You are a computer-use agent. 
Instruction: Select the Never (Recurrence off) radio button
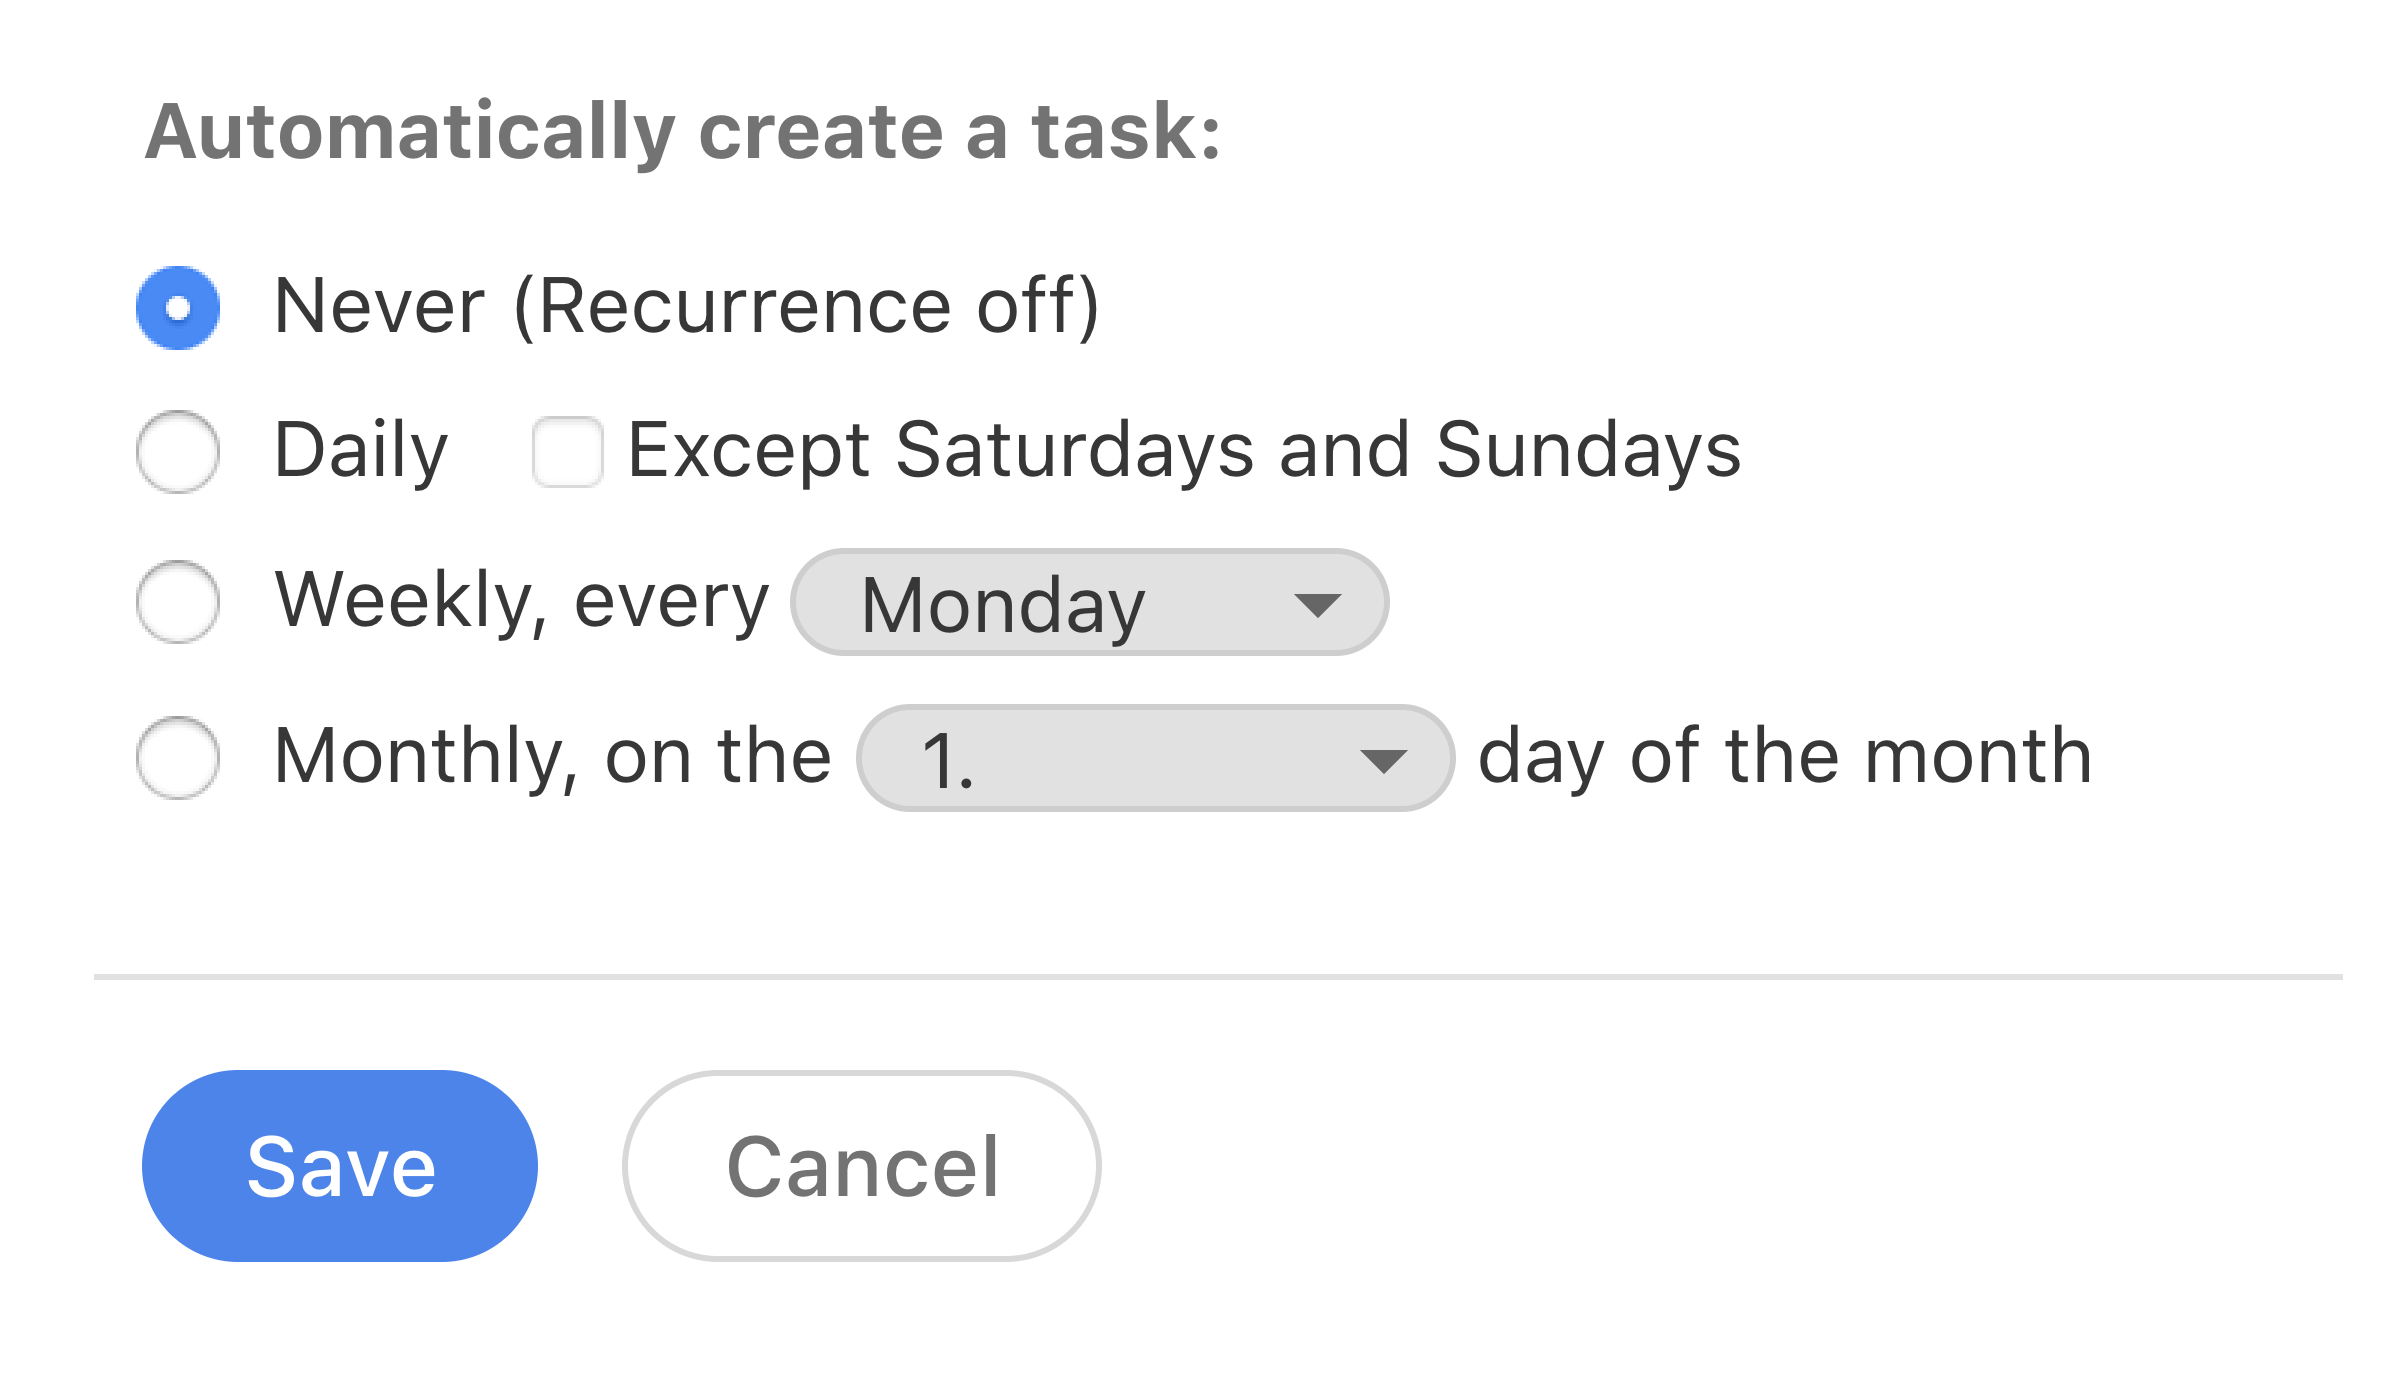(178, 308)
